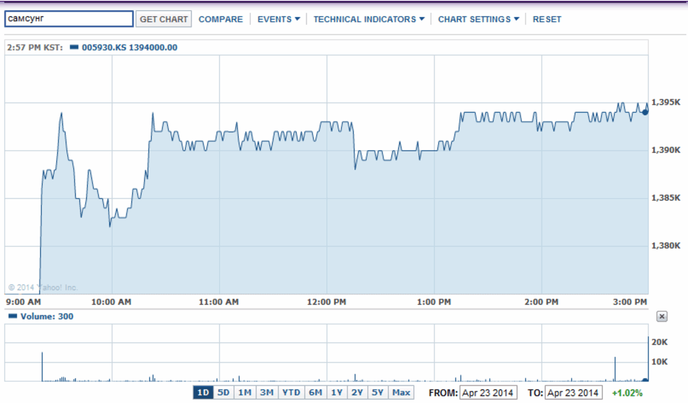Click the ticker symbol search field
The width and height of the screenshot is (688, 403).
coord(69,19)
